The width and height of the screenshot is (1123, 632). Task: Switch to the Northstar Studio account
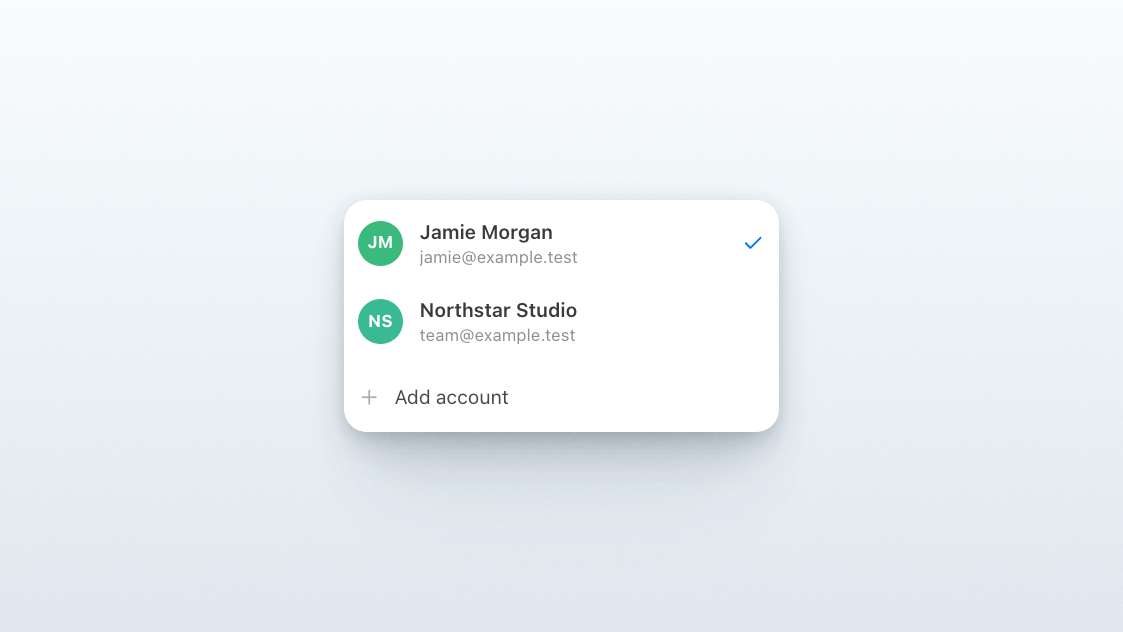pos(562,321)
